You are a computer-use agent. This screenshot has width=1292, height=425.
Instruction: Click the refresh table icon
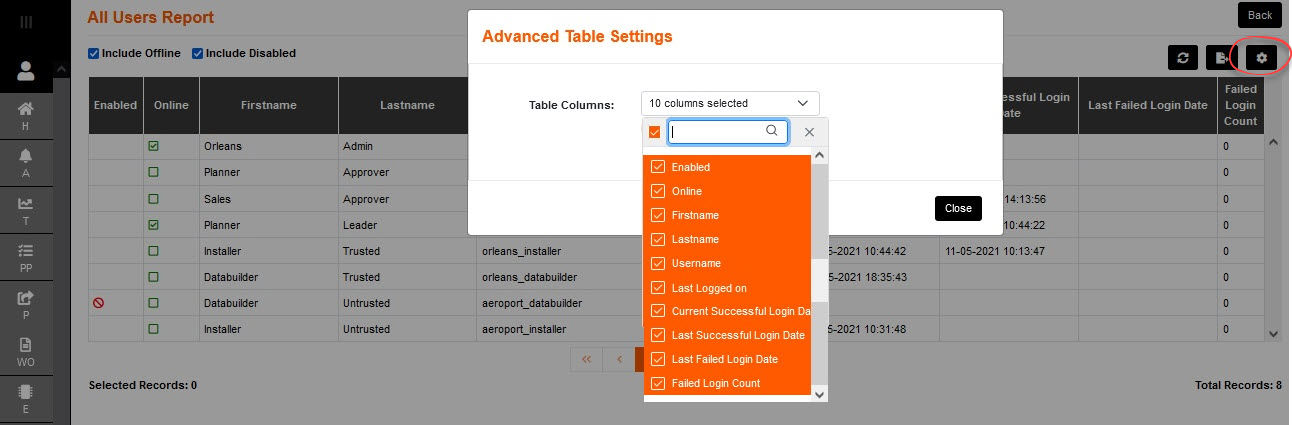click(1182, 58)
